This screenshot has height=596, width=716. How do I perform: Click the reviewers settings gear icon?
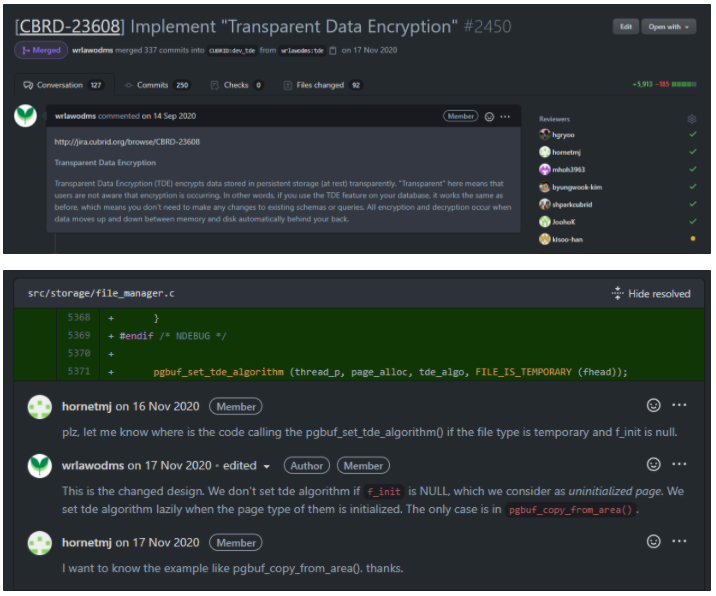tap(691, 118)
